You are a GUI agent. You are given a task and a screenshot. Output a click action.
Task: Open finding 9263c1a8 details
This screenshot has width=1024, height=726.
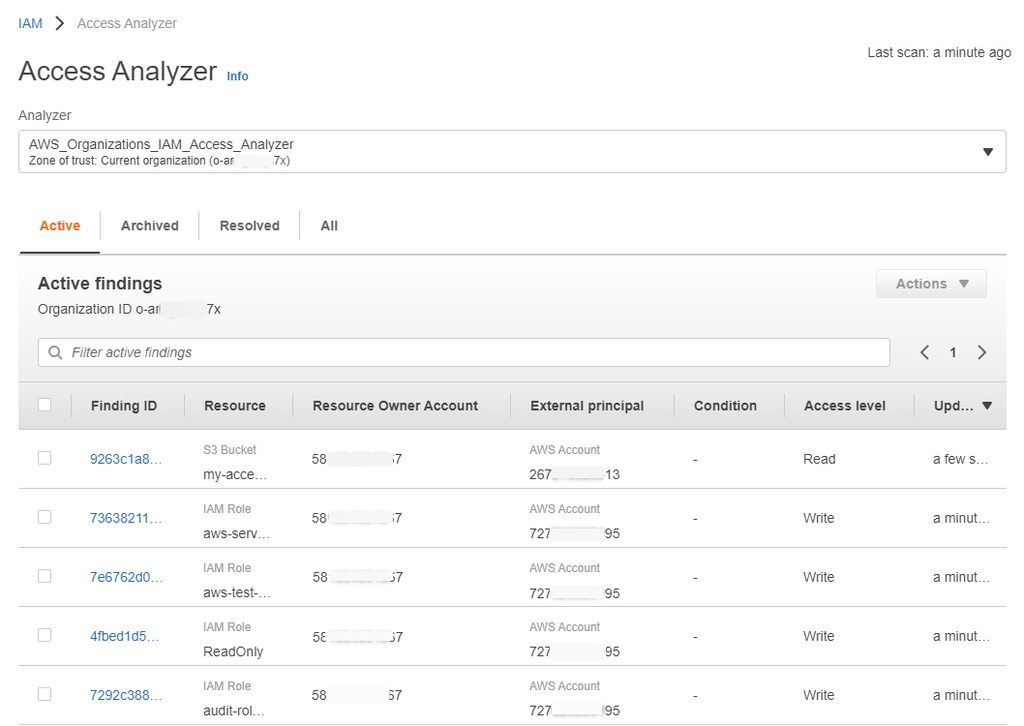pos(125,459)
